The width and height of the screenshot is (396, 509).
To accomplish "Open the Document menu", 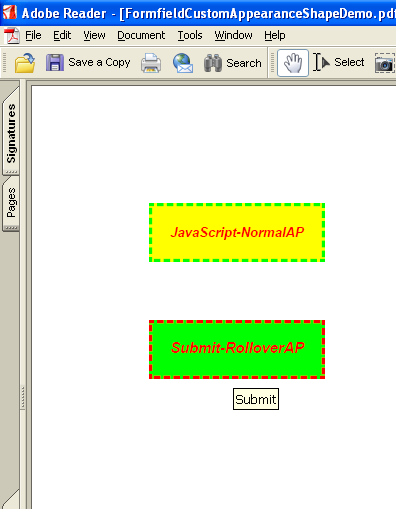I will click(x=141, y=35).
